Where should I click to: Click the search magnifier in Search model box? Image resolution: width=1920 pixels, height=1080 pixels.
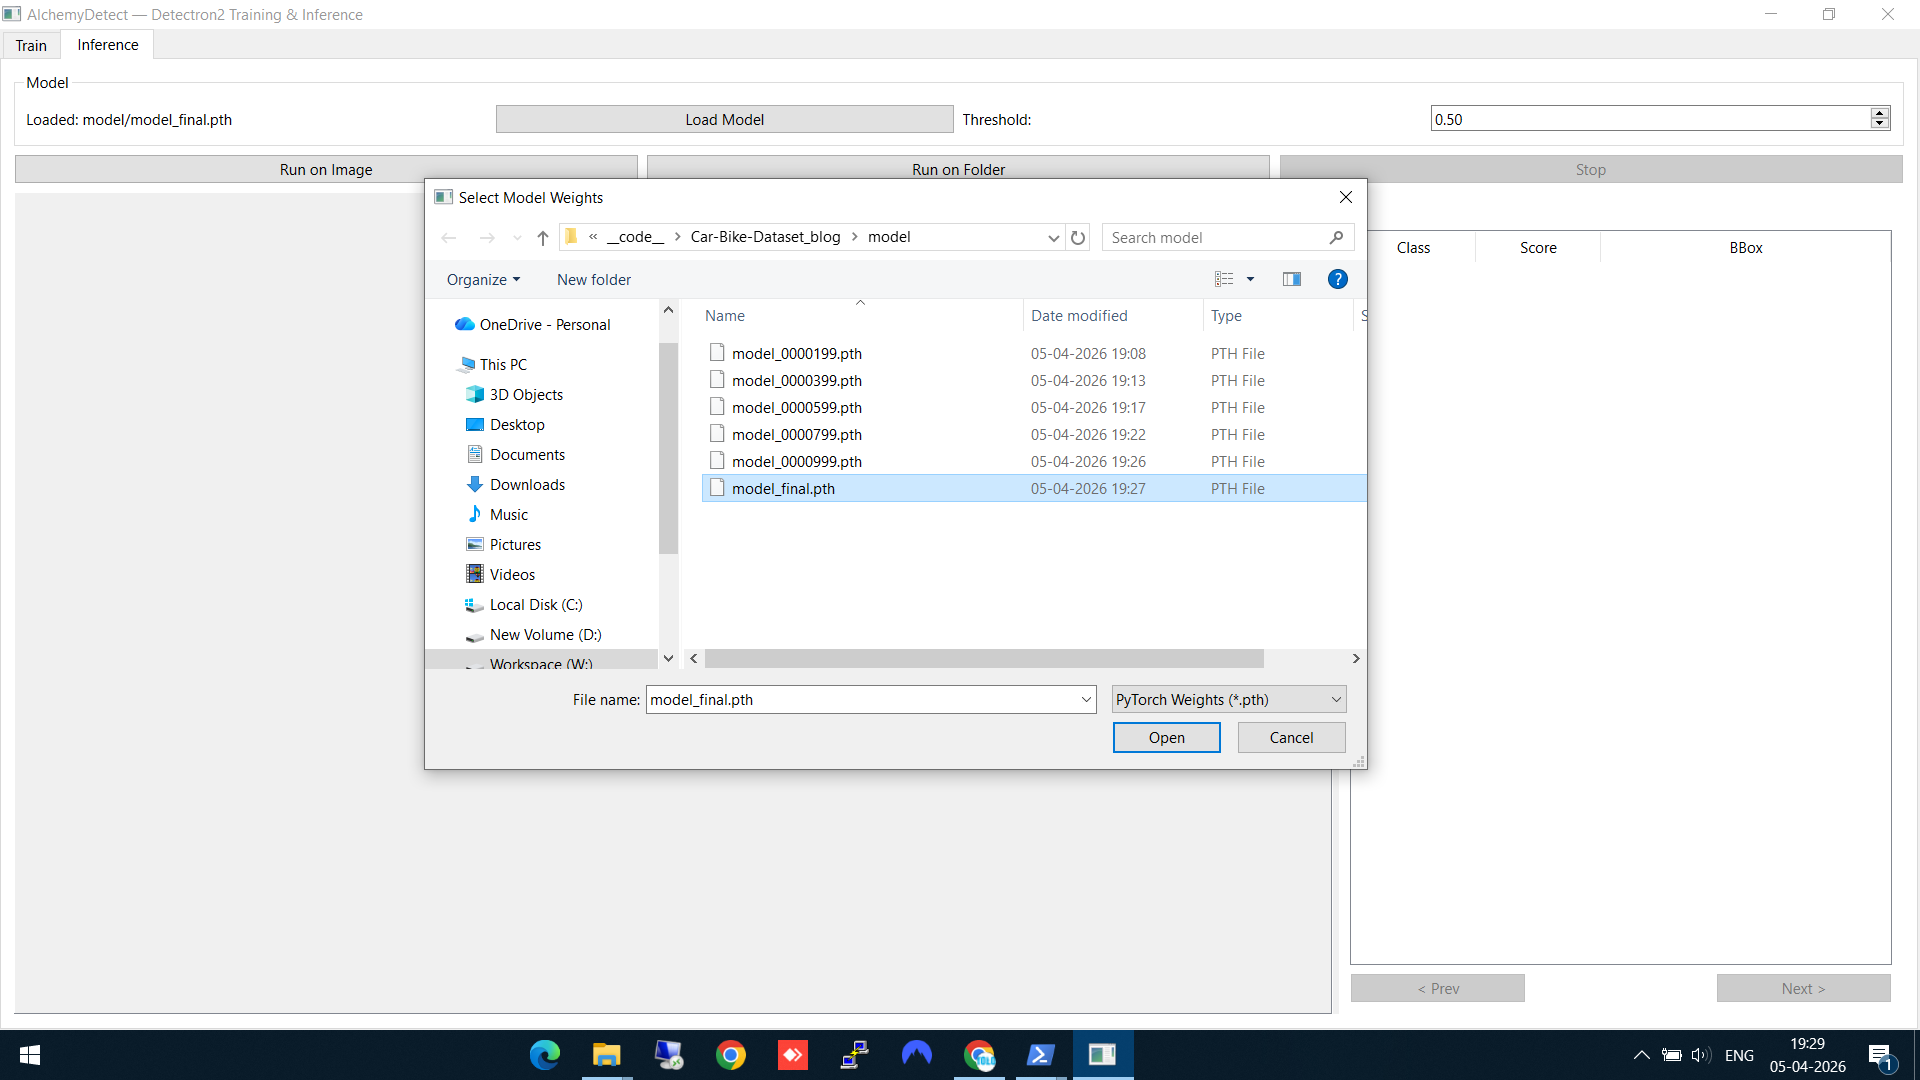(1337, 238)
